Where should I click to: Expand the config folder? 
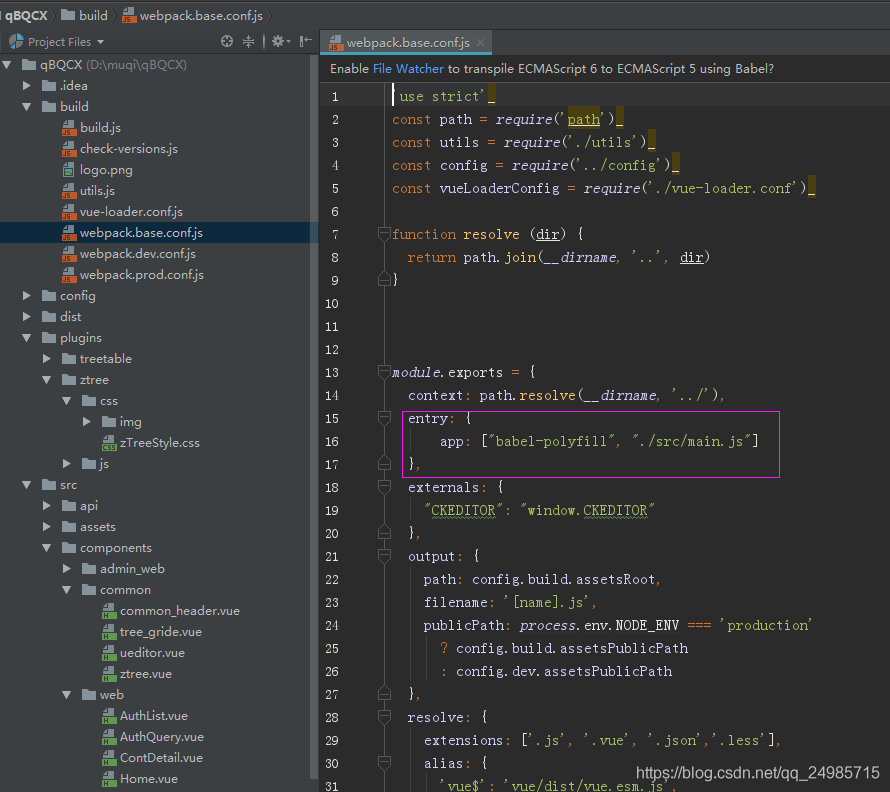[27, 296]
